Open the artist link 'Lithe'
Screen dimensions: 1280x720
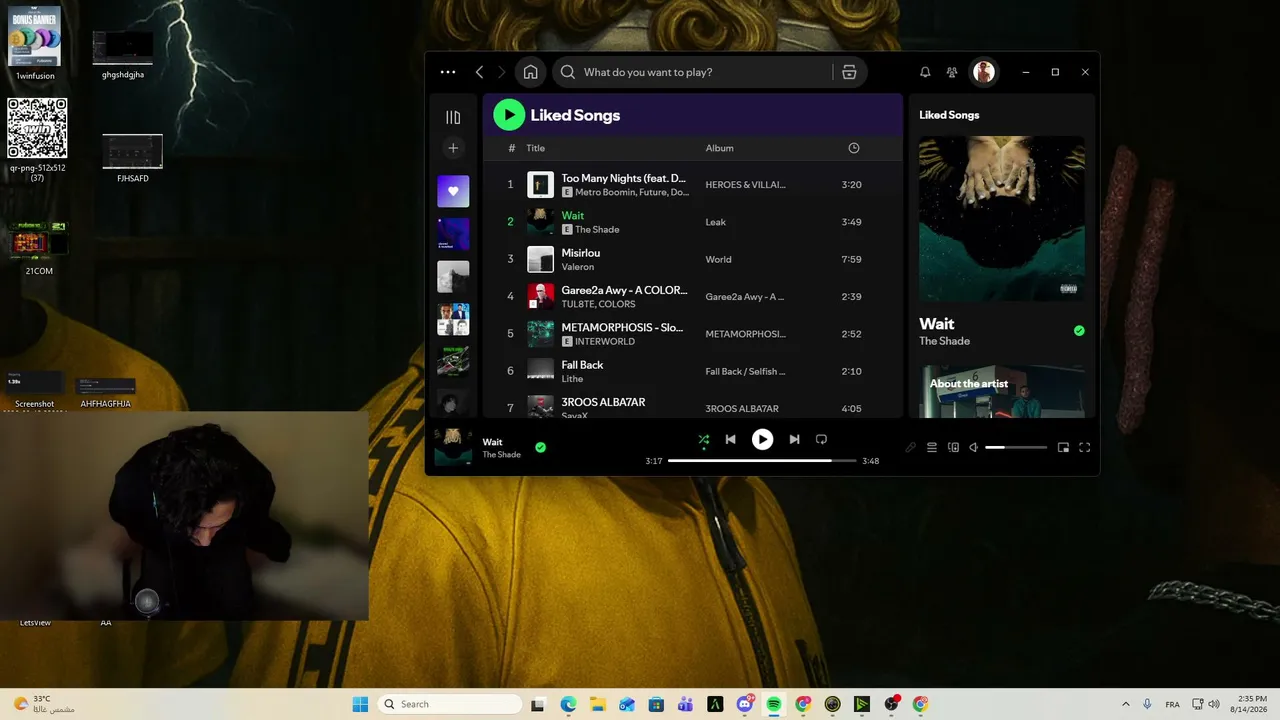(x=571, y=379)
